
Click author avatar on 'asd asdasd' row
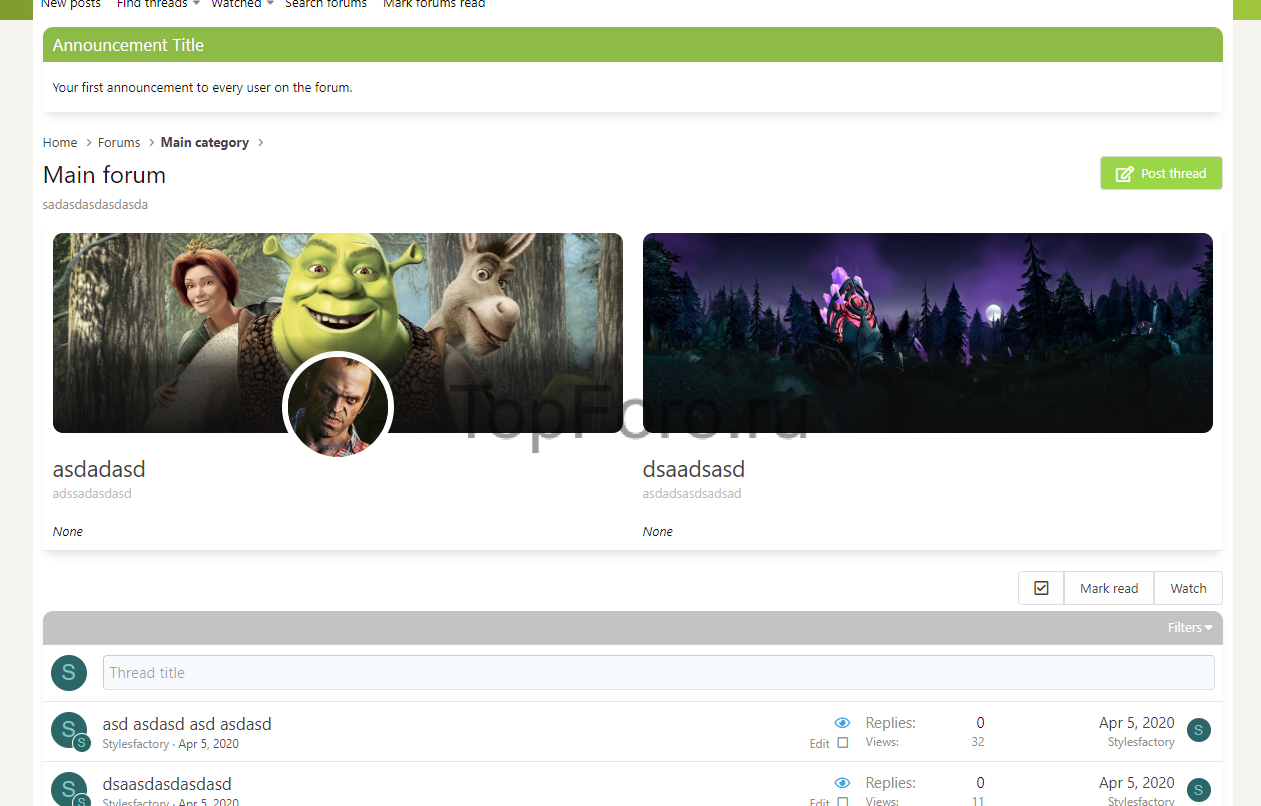(x=69, y=731)
